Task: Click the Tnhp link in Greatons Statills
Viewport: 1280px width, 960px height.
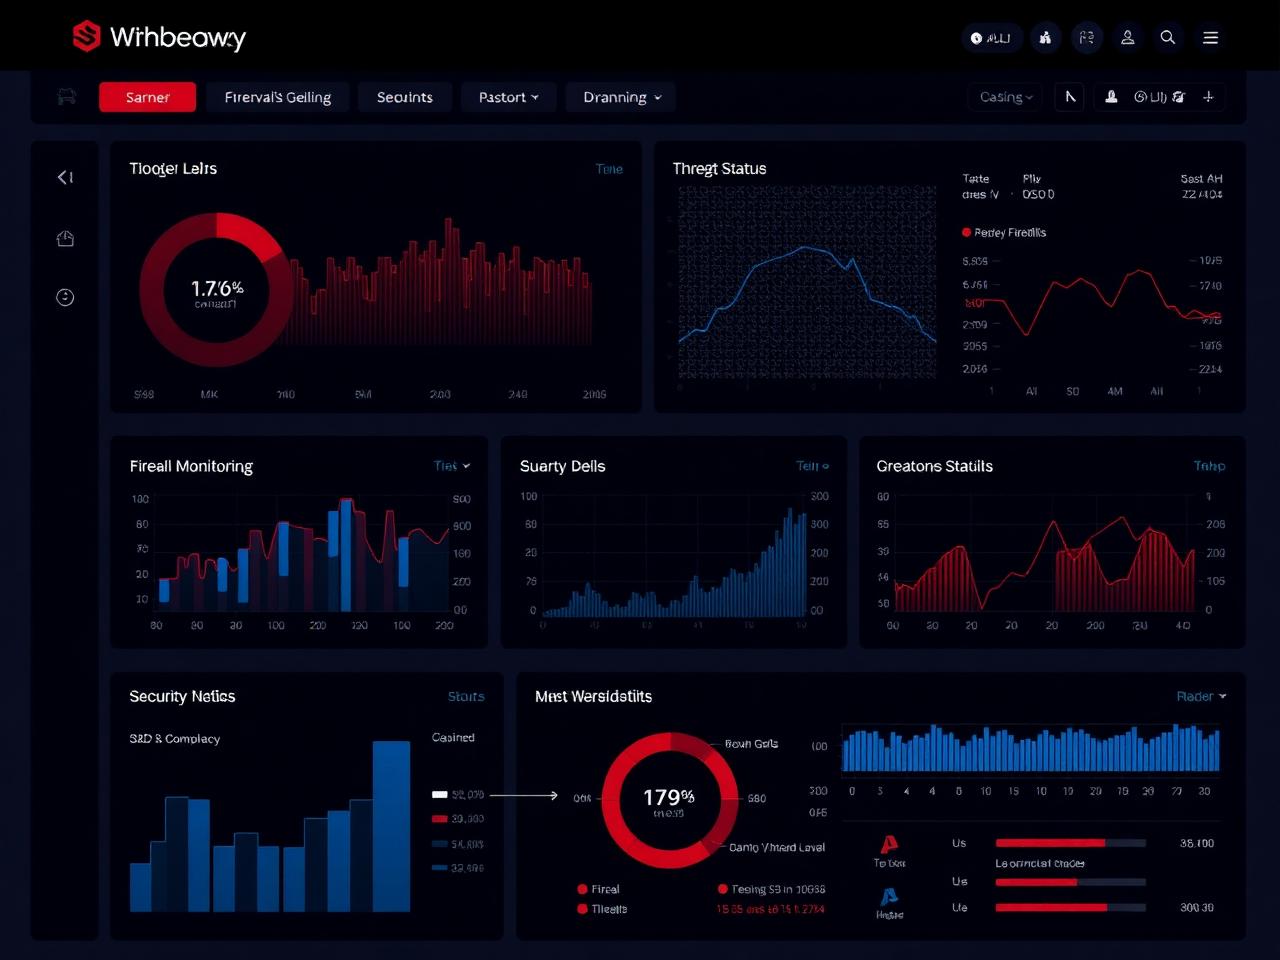Action: click(1209, 466)
